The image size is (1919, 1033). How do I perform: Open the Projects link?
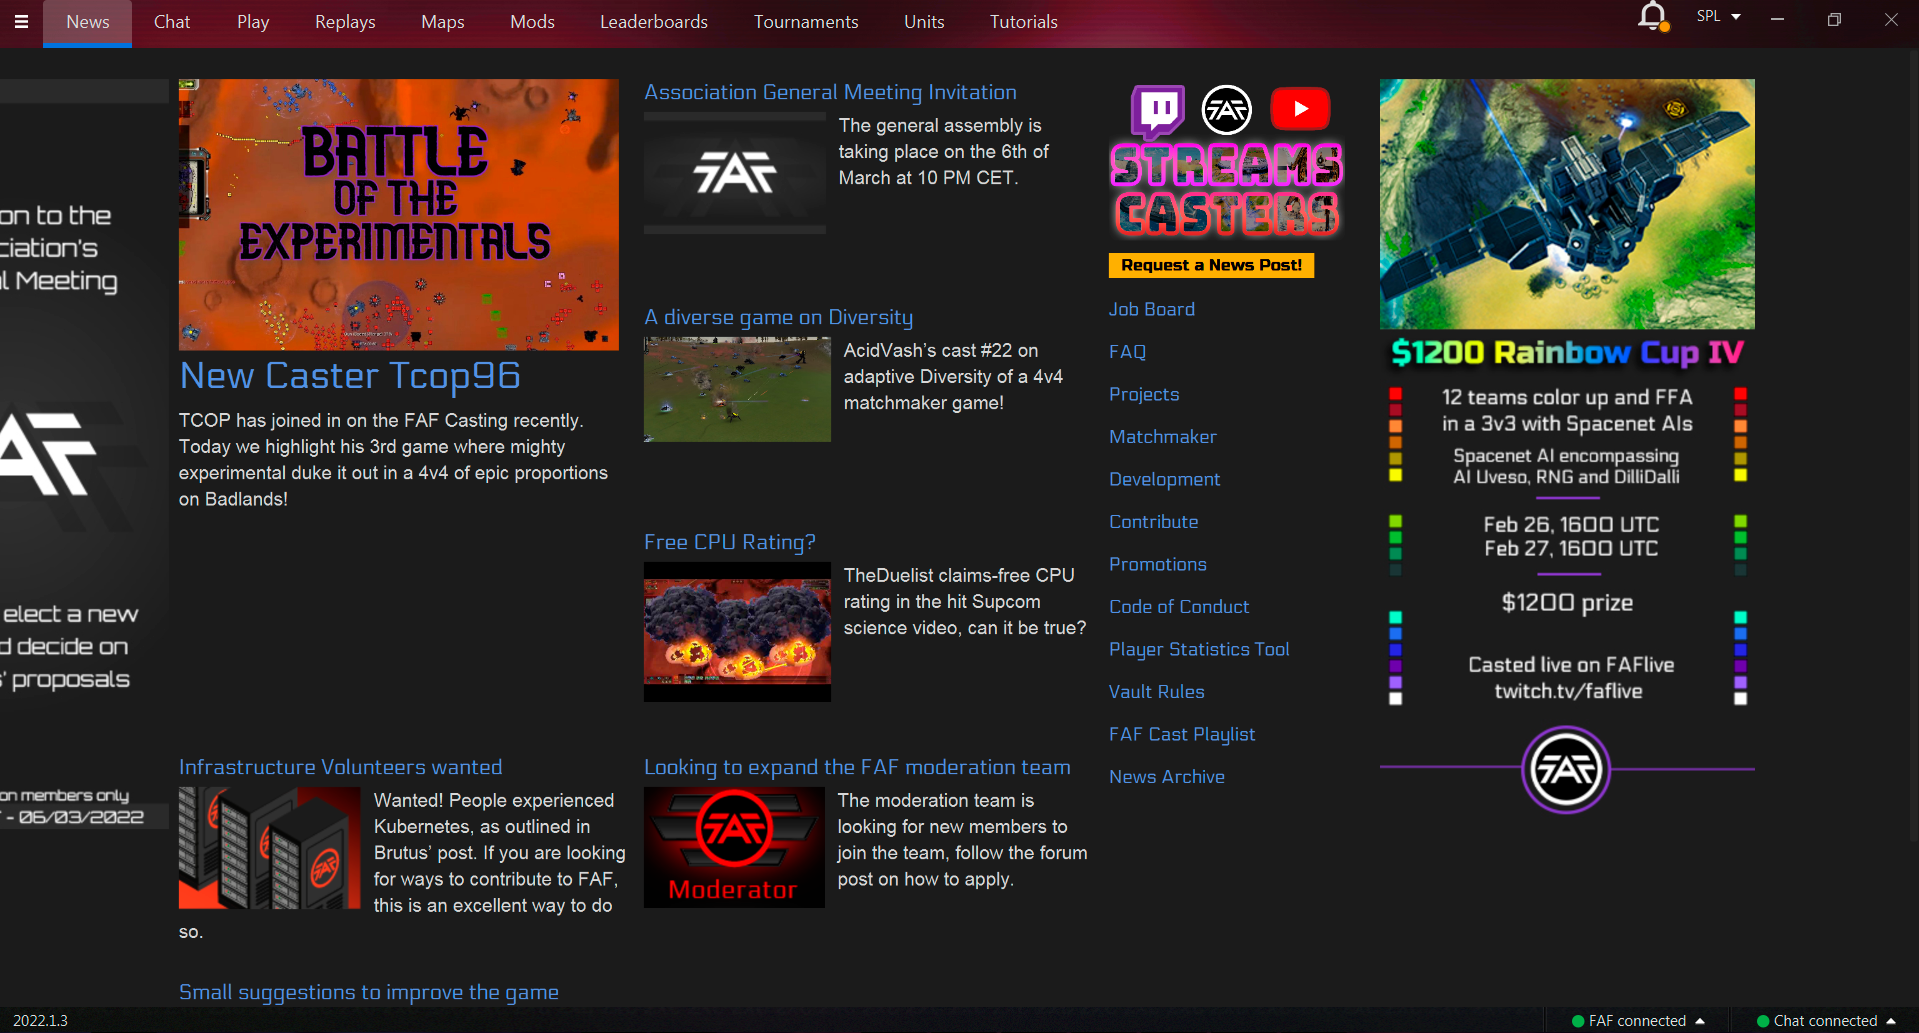pyautogui.click(x=1144, y=395)
